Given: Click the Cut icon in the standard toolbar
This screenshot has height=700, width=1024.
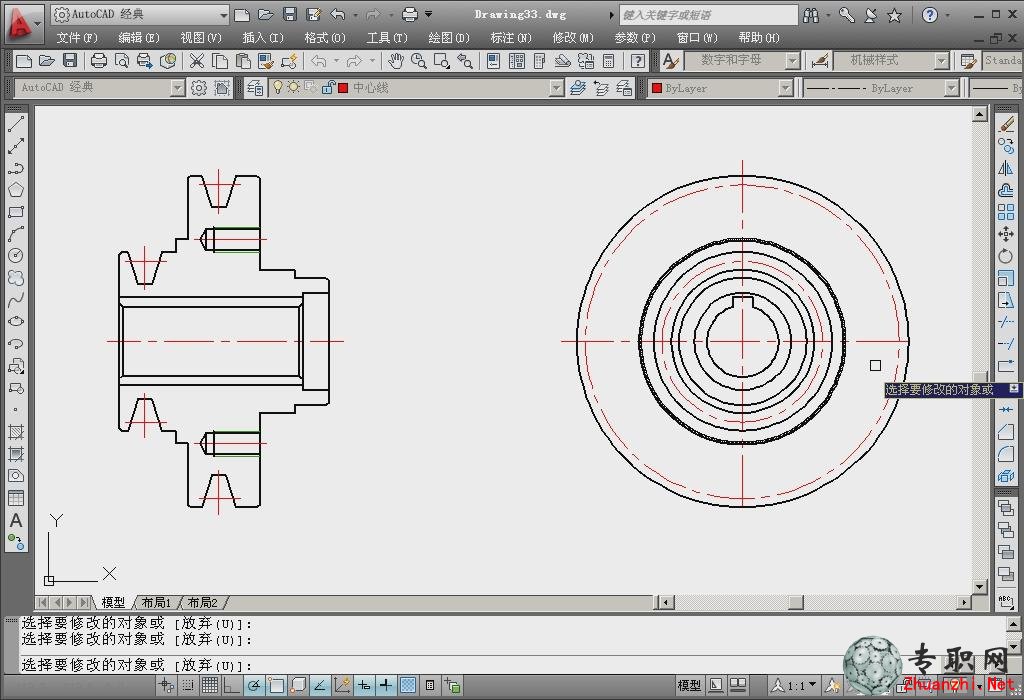Looking at the screenshot, I should [197, 61].
